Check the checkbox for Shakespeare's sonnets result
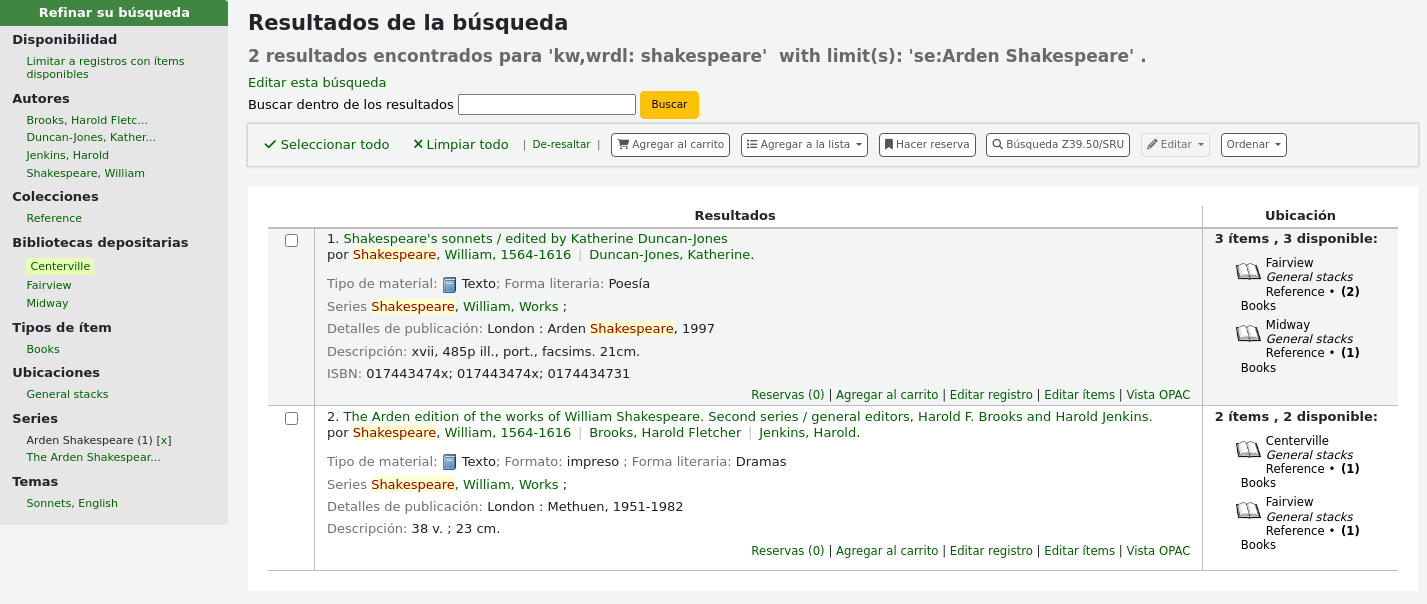 tap(291, 240)
